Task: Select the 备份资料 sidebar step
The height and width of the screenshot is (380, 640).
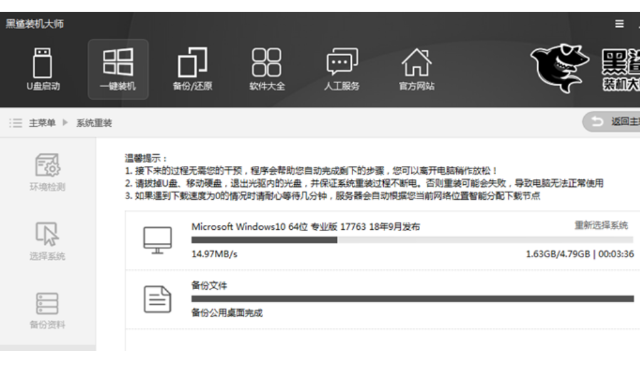Action: pos(47,310)
